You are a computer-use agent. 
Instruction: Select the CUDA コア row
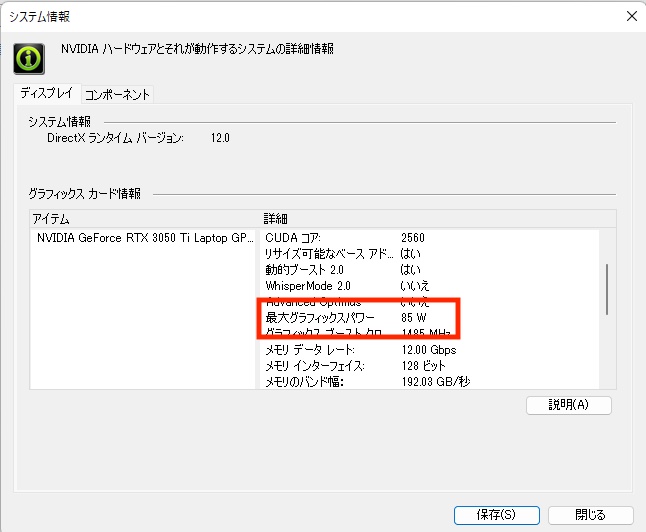coord(428,238)
